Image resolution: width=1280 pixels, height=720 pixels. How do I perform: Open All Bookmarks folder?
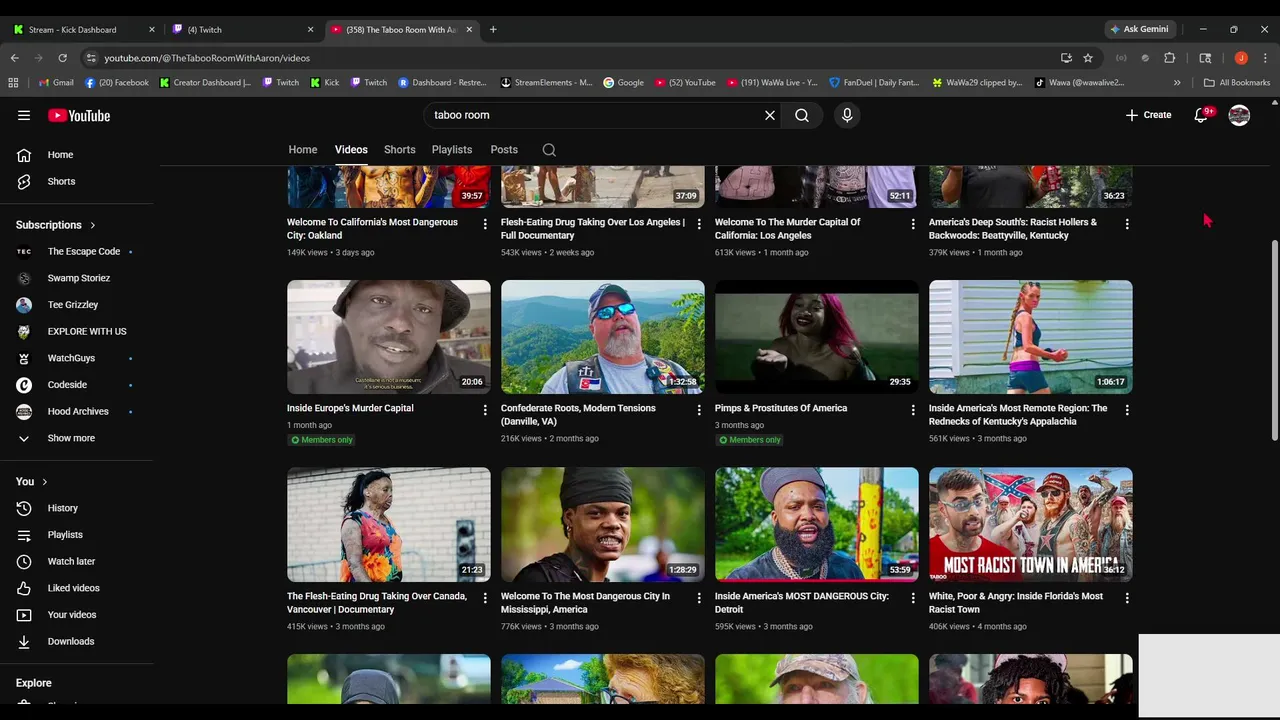tap(1237, 83)
